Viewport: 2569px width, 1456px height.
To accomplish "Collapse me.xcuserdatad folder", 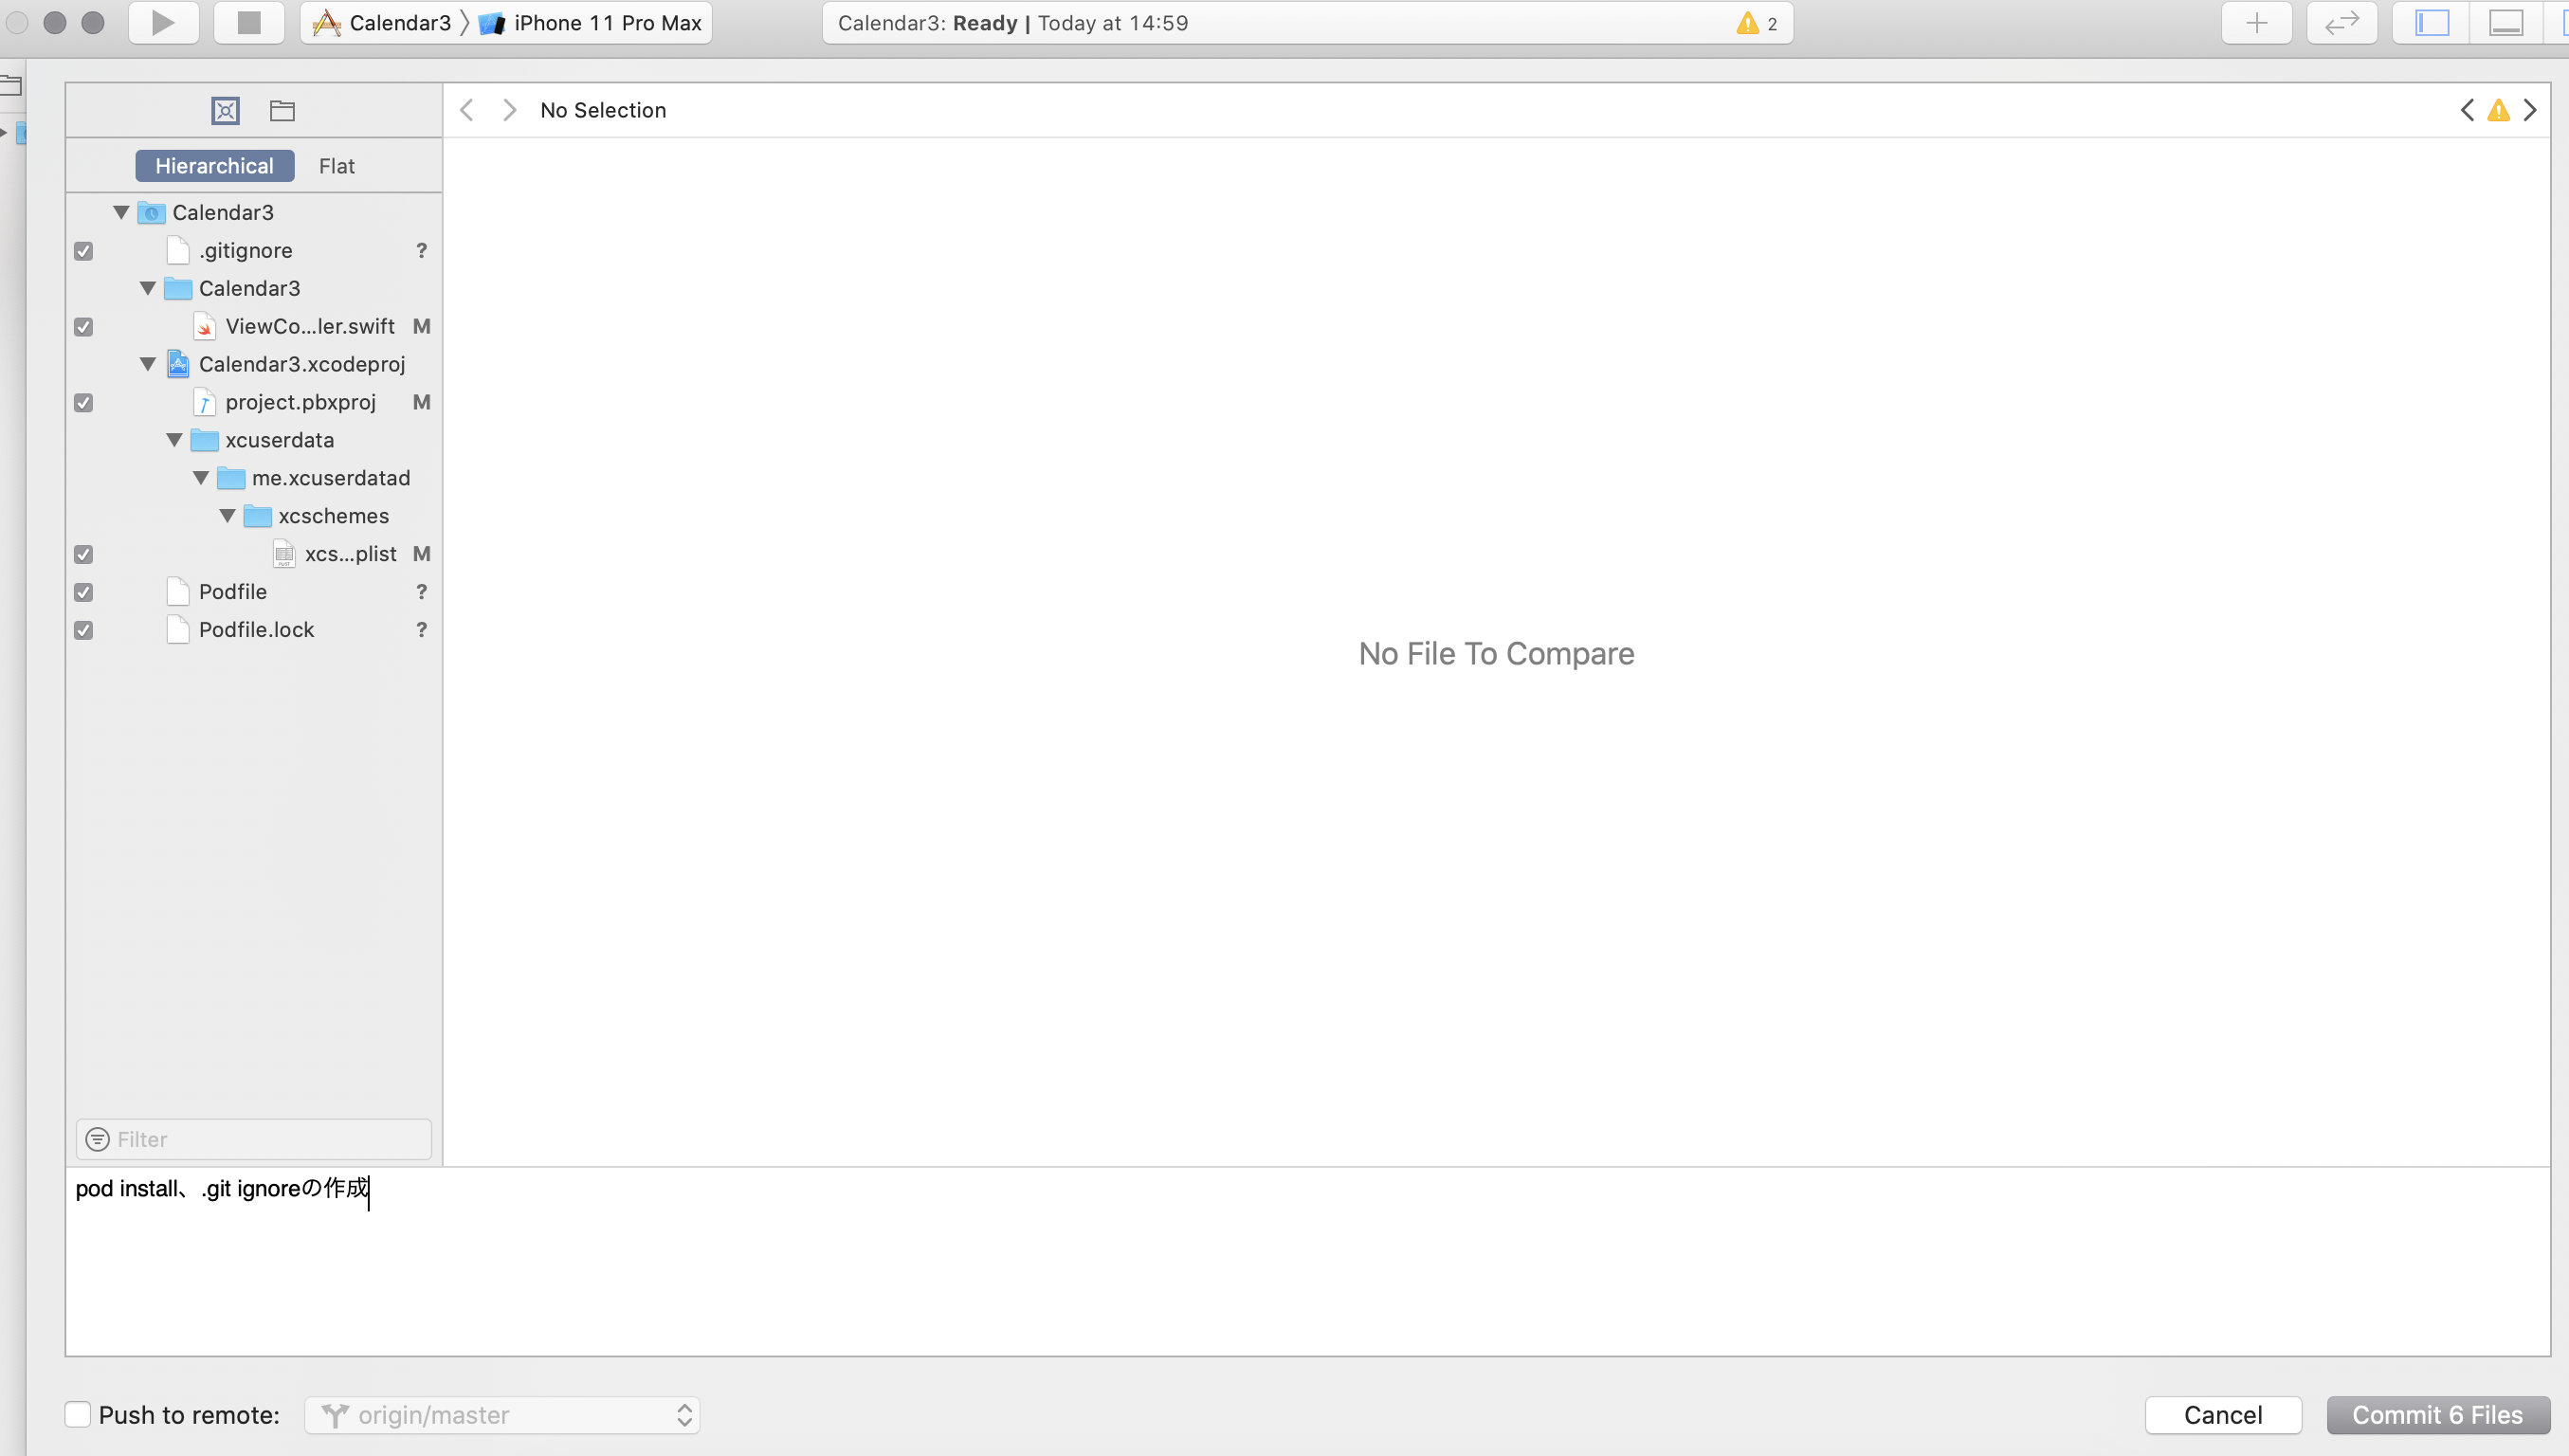I will pyautogui.click(x=201, y=478).
